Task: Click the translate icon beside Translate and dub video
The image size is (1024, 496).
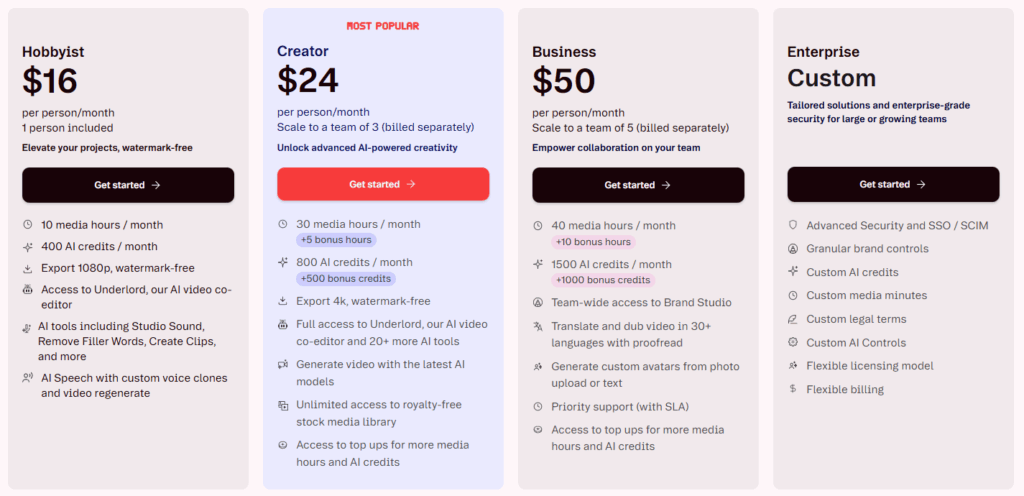Action: 538,327
